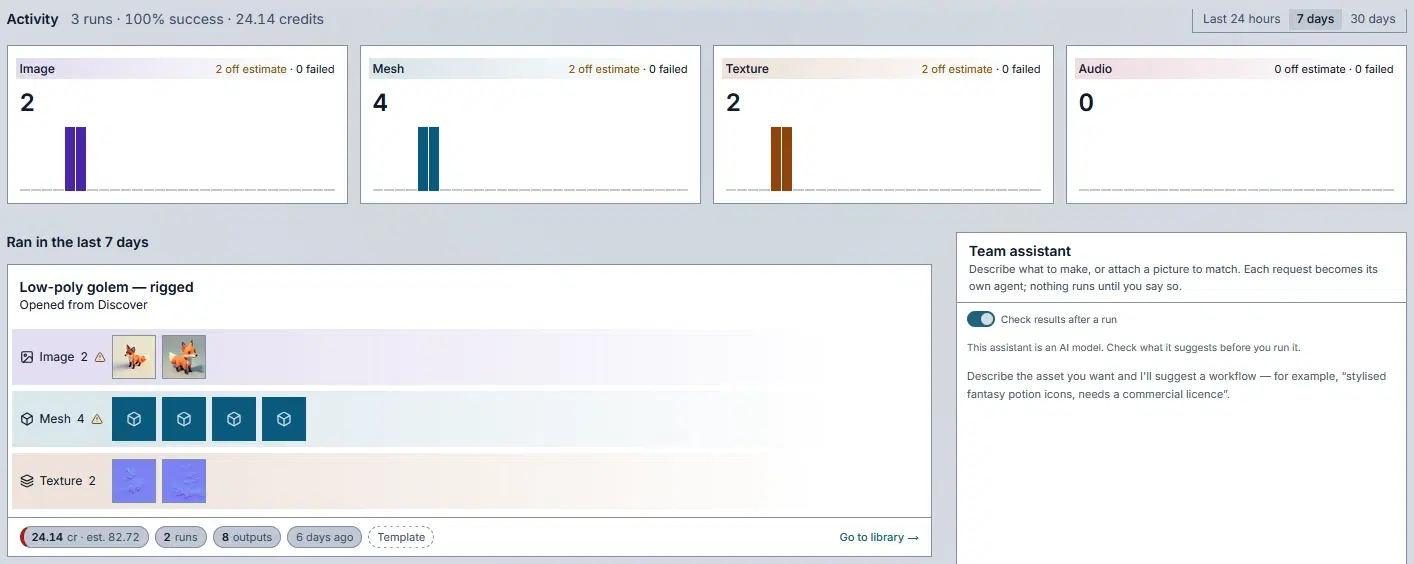Click the 8 outputs chip

click(x=247, y=537)
